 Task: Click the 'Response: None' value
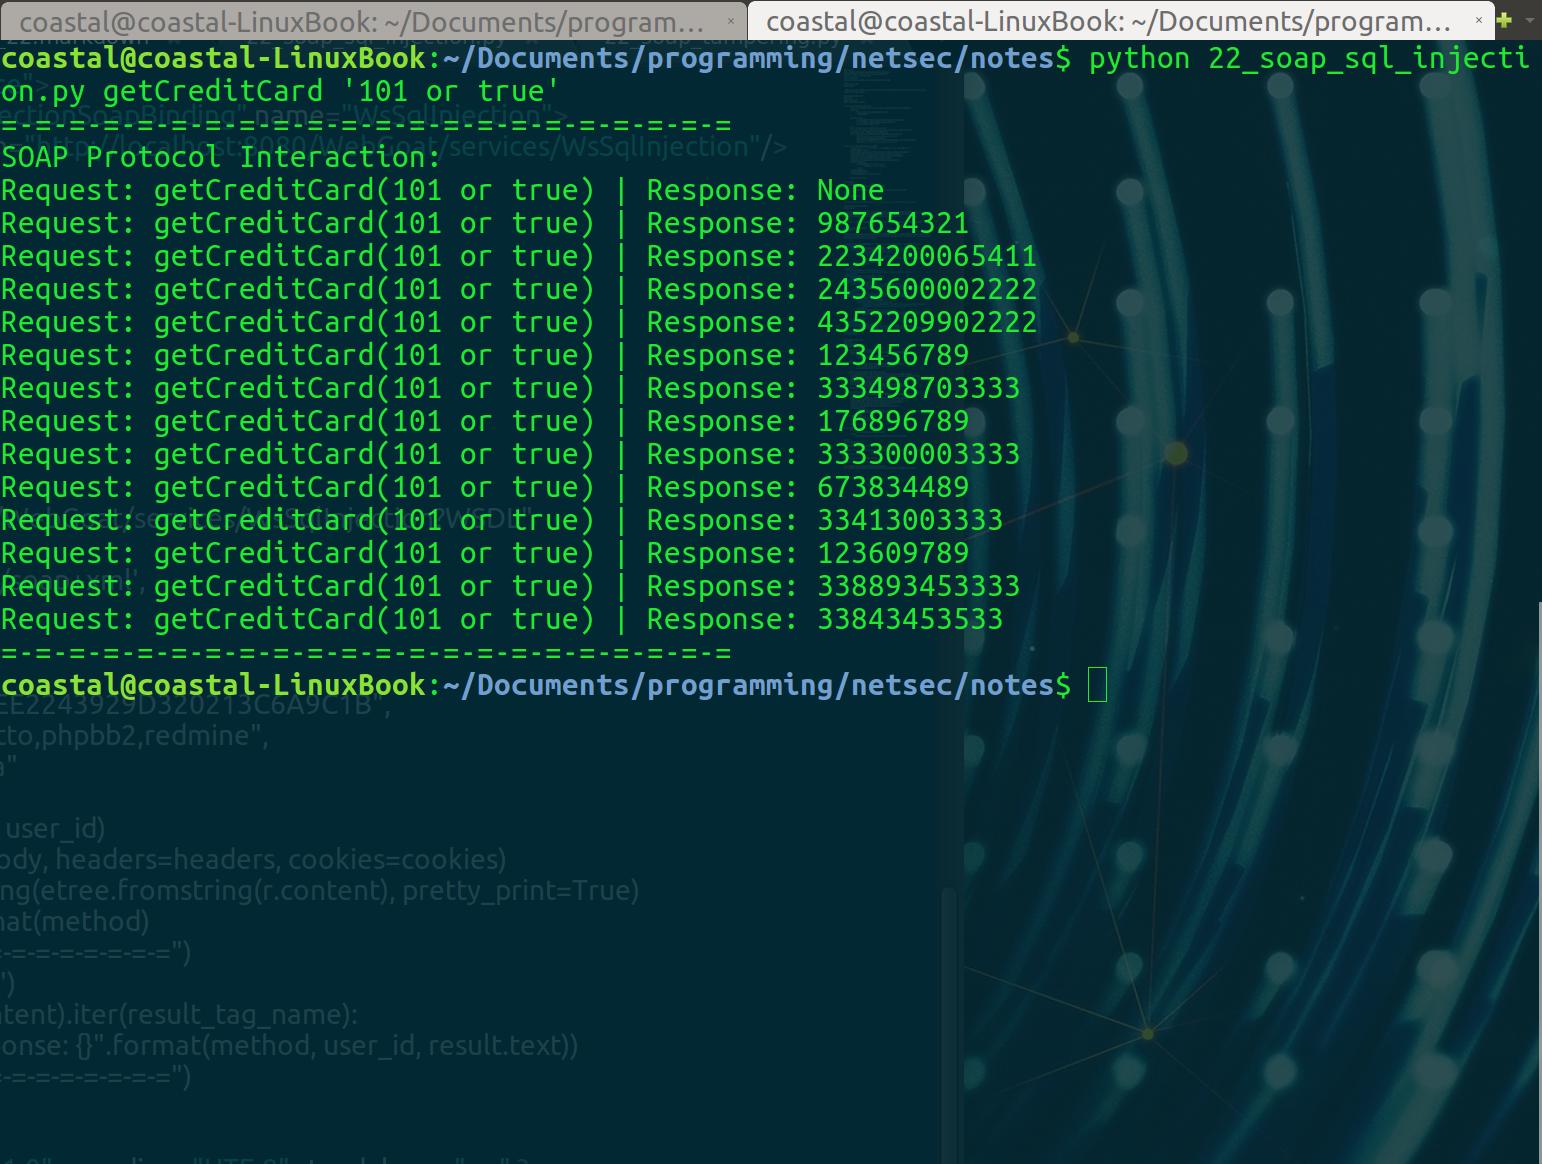765,191
